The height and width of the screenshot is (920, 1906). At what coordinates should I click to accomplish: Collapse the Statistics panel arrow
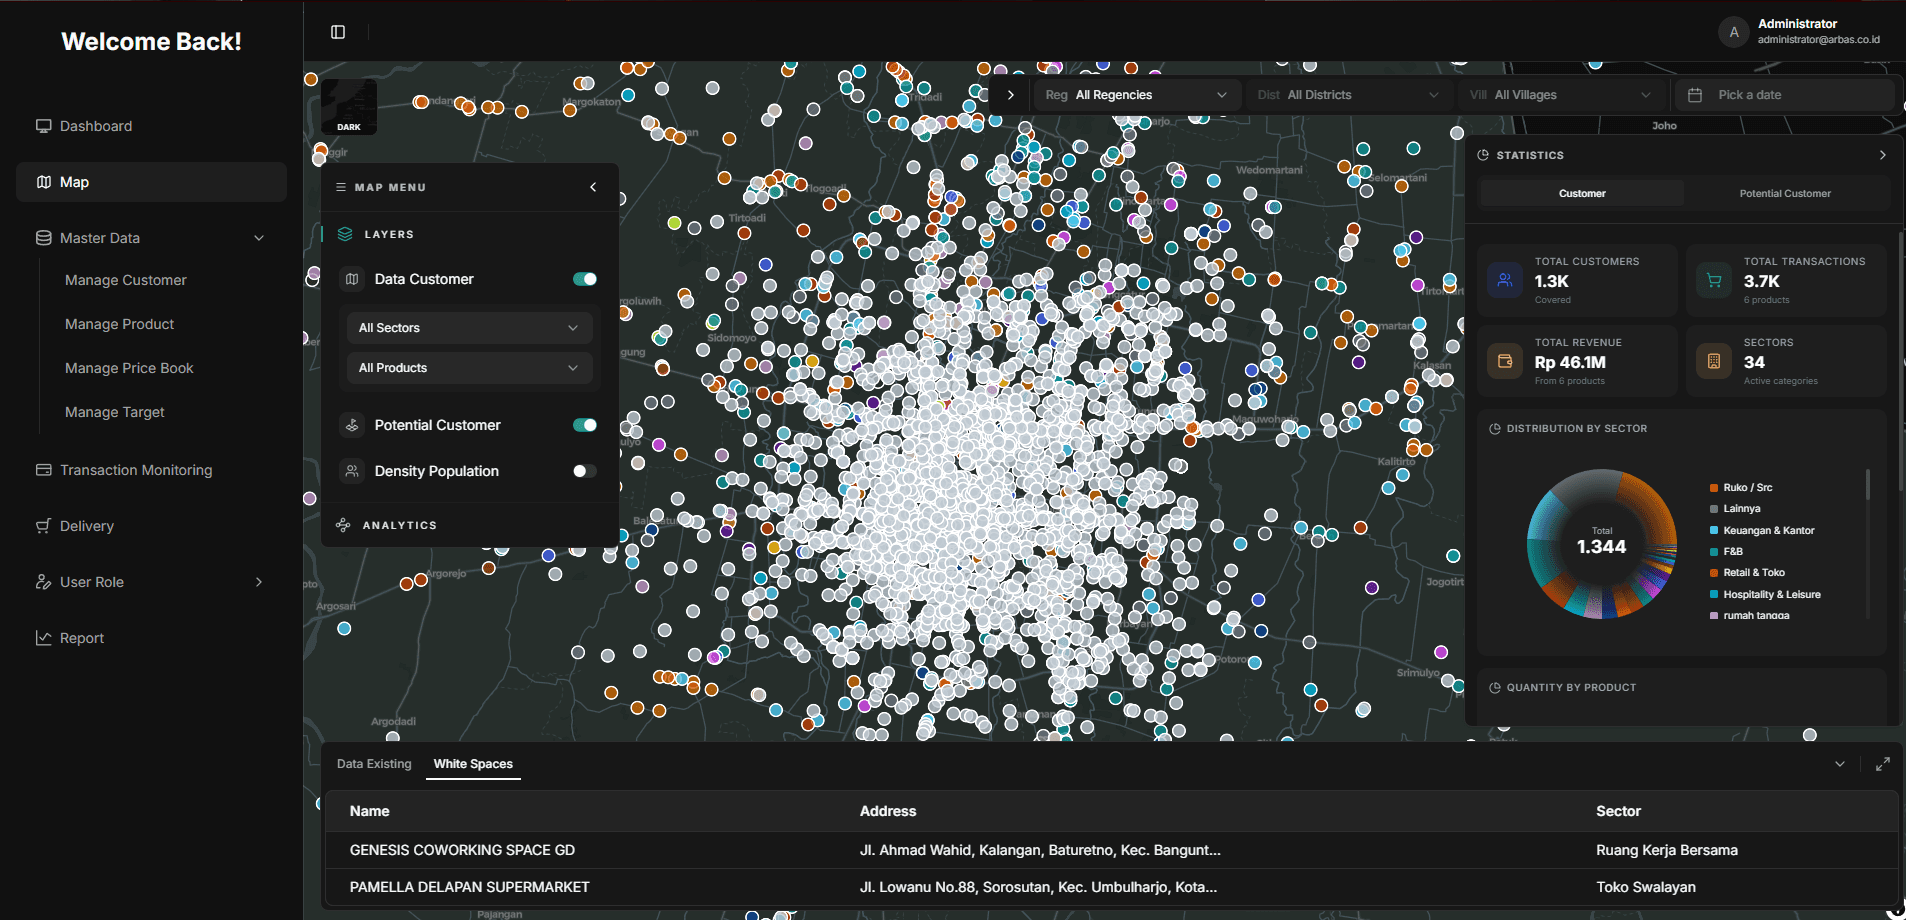point(1883,155)
